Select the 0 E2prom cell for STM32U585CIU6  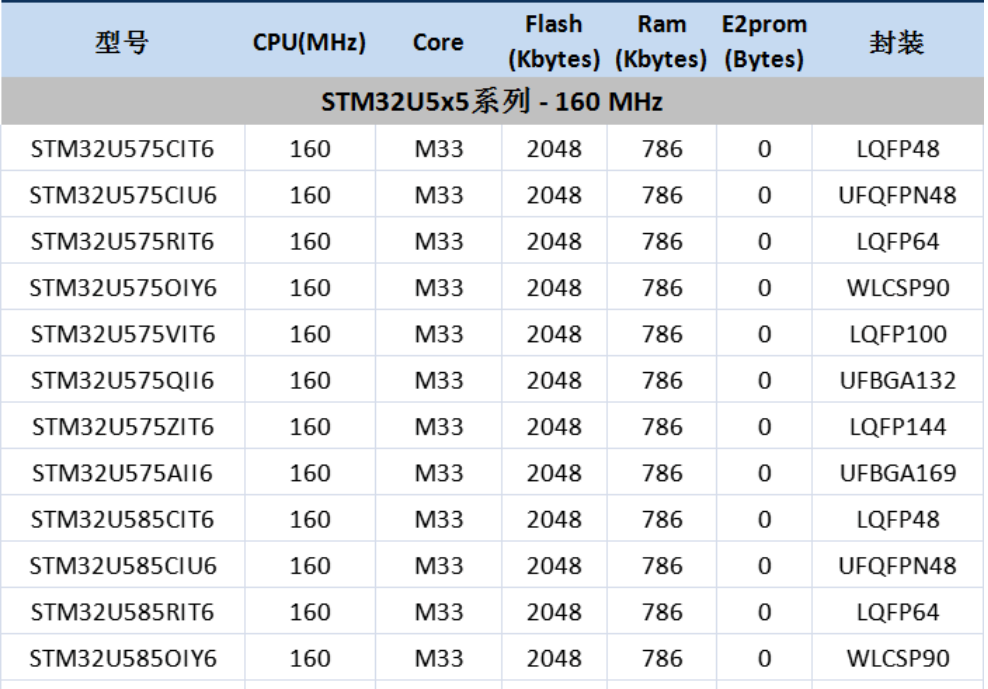point(764,566)
